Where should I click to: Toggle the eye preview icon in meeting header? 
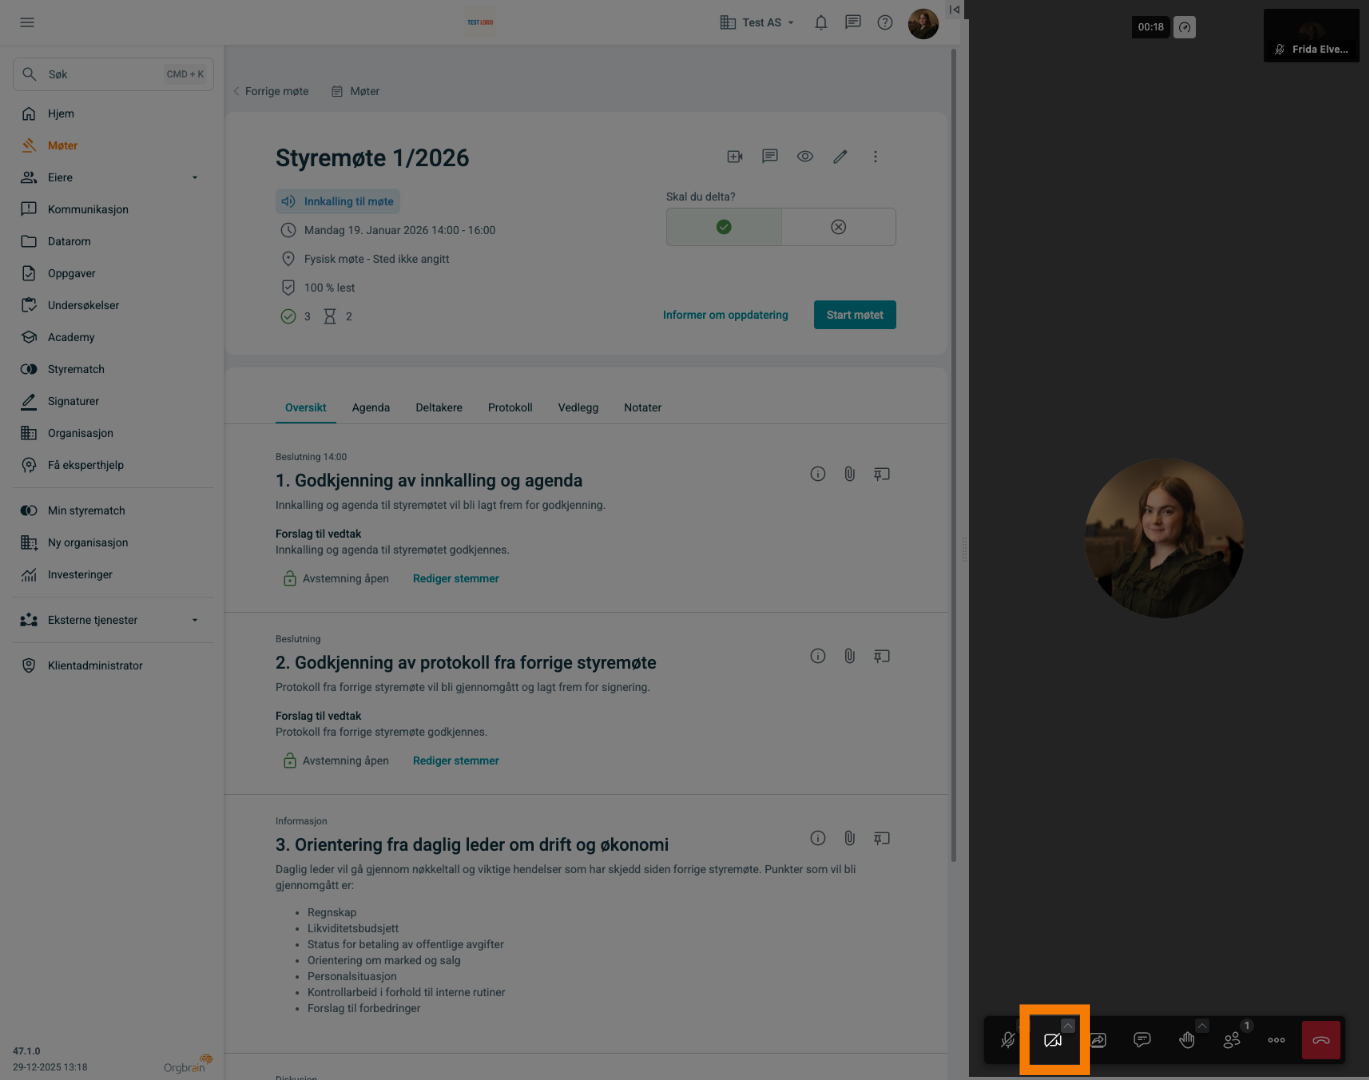805,157
